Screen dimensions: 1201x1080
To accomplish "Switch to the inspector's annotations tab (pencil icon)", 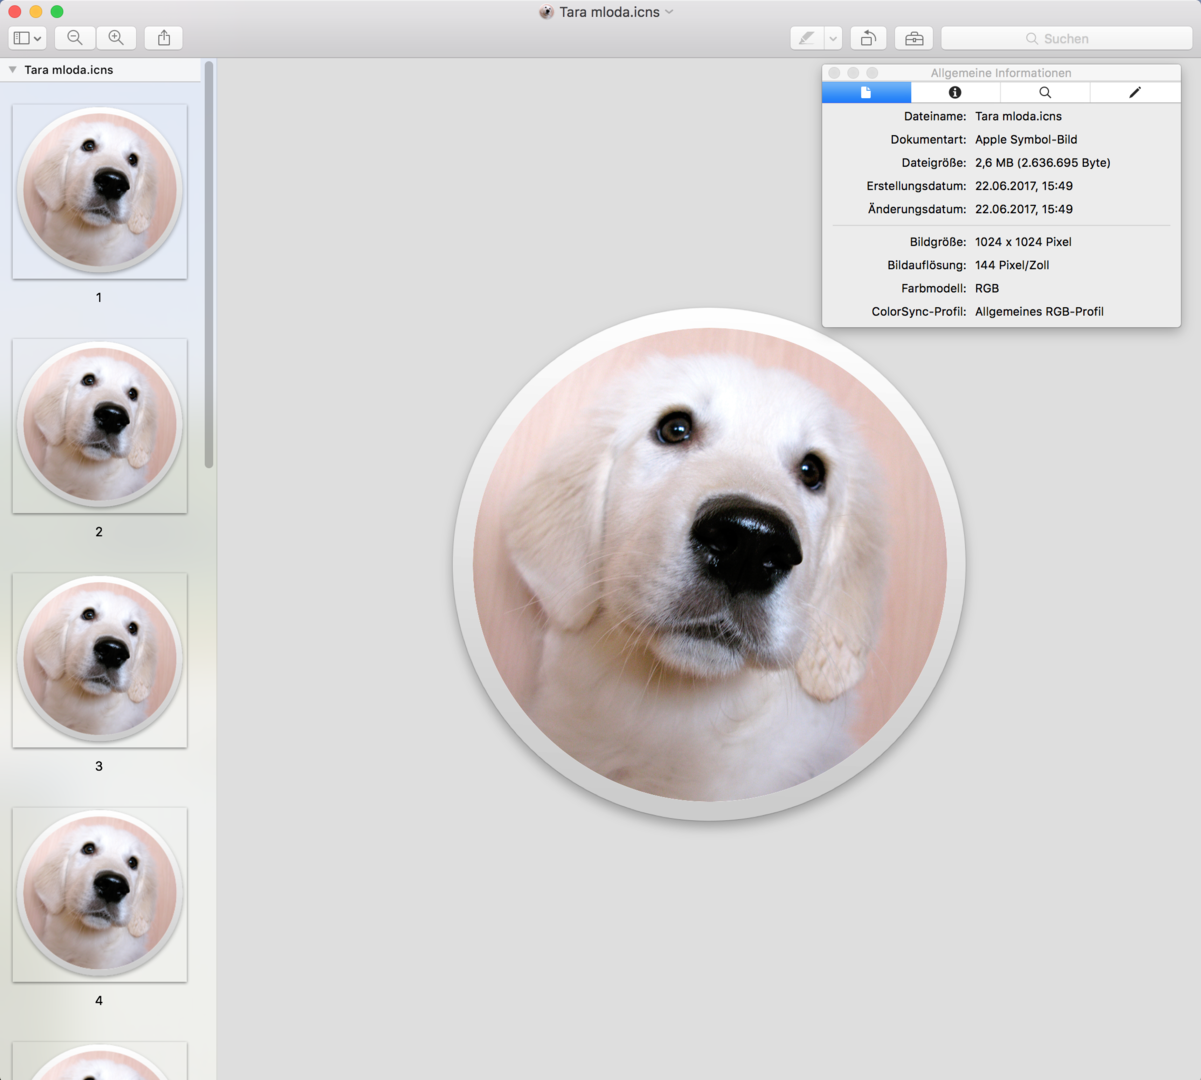I will click(1135, 92).
